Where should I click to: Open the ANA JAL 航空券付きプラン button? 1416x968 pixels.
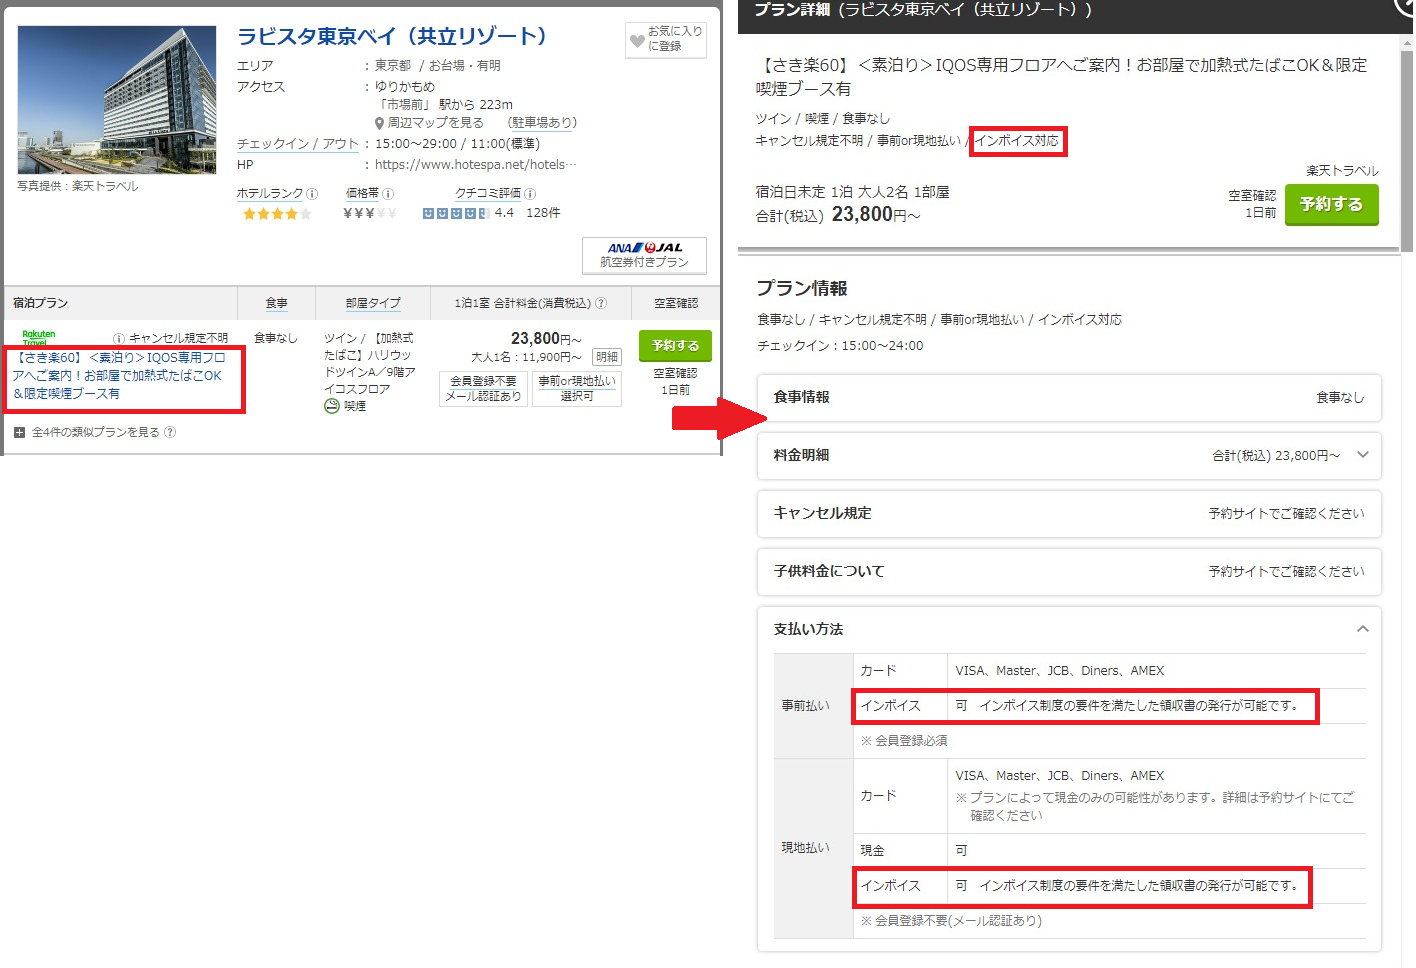point(644,255)
